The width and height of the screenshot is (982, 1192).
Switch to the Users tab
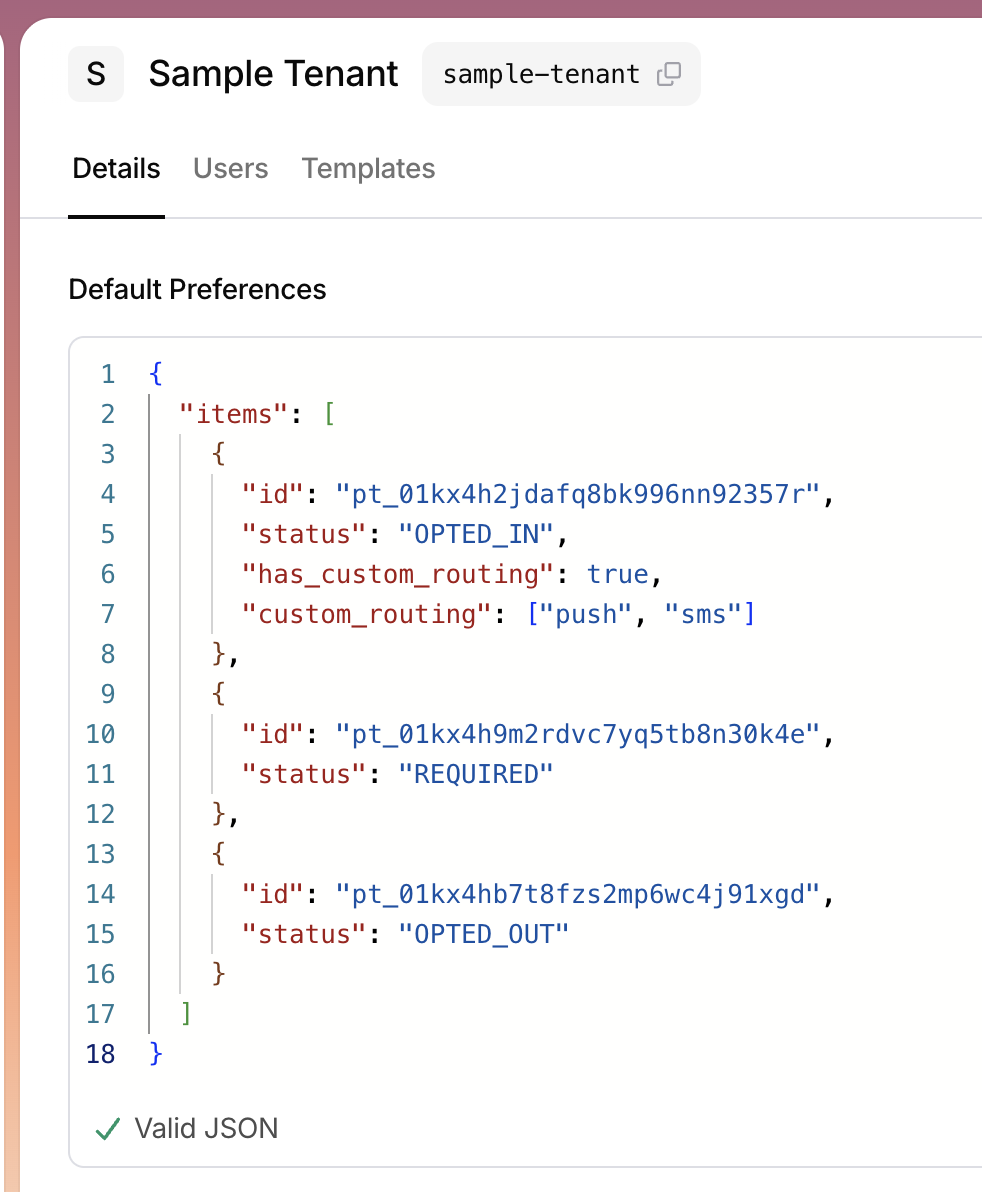pos(230,168)
